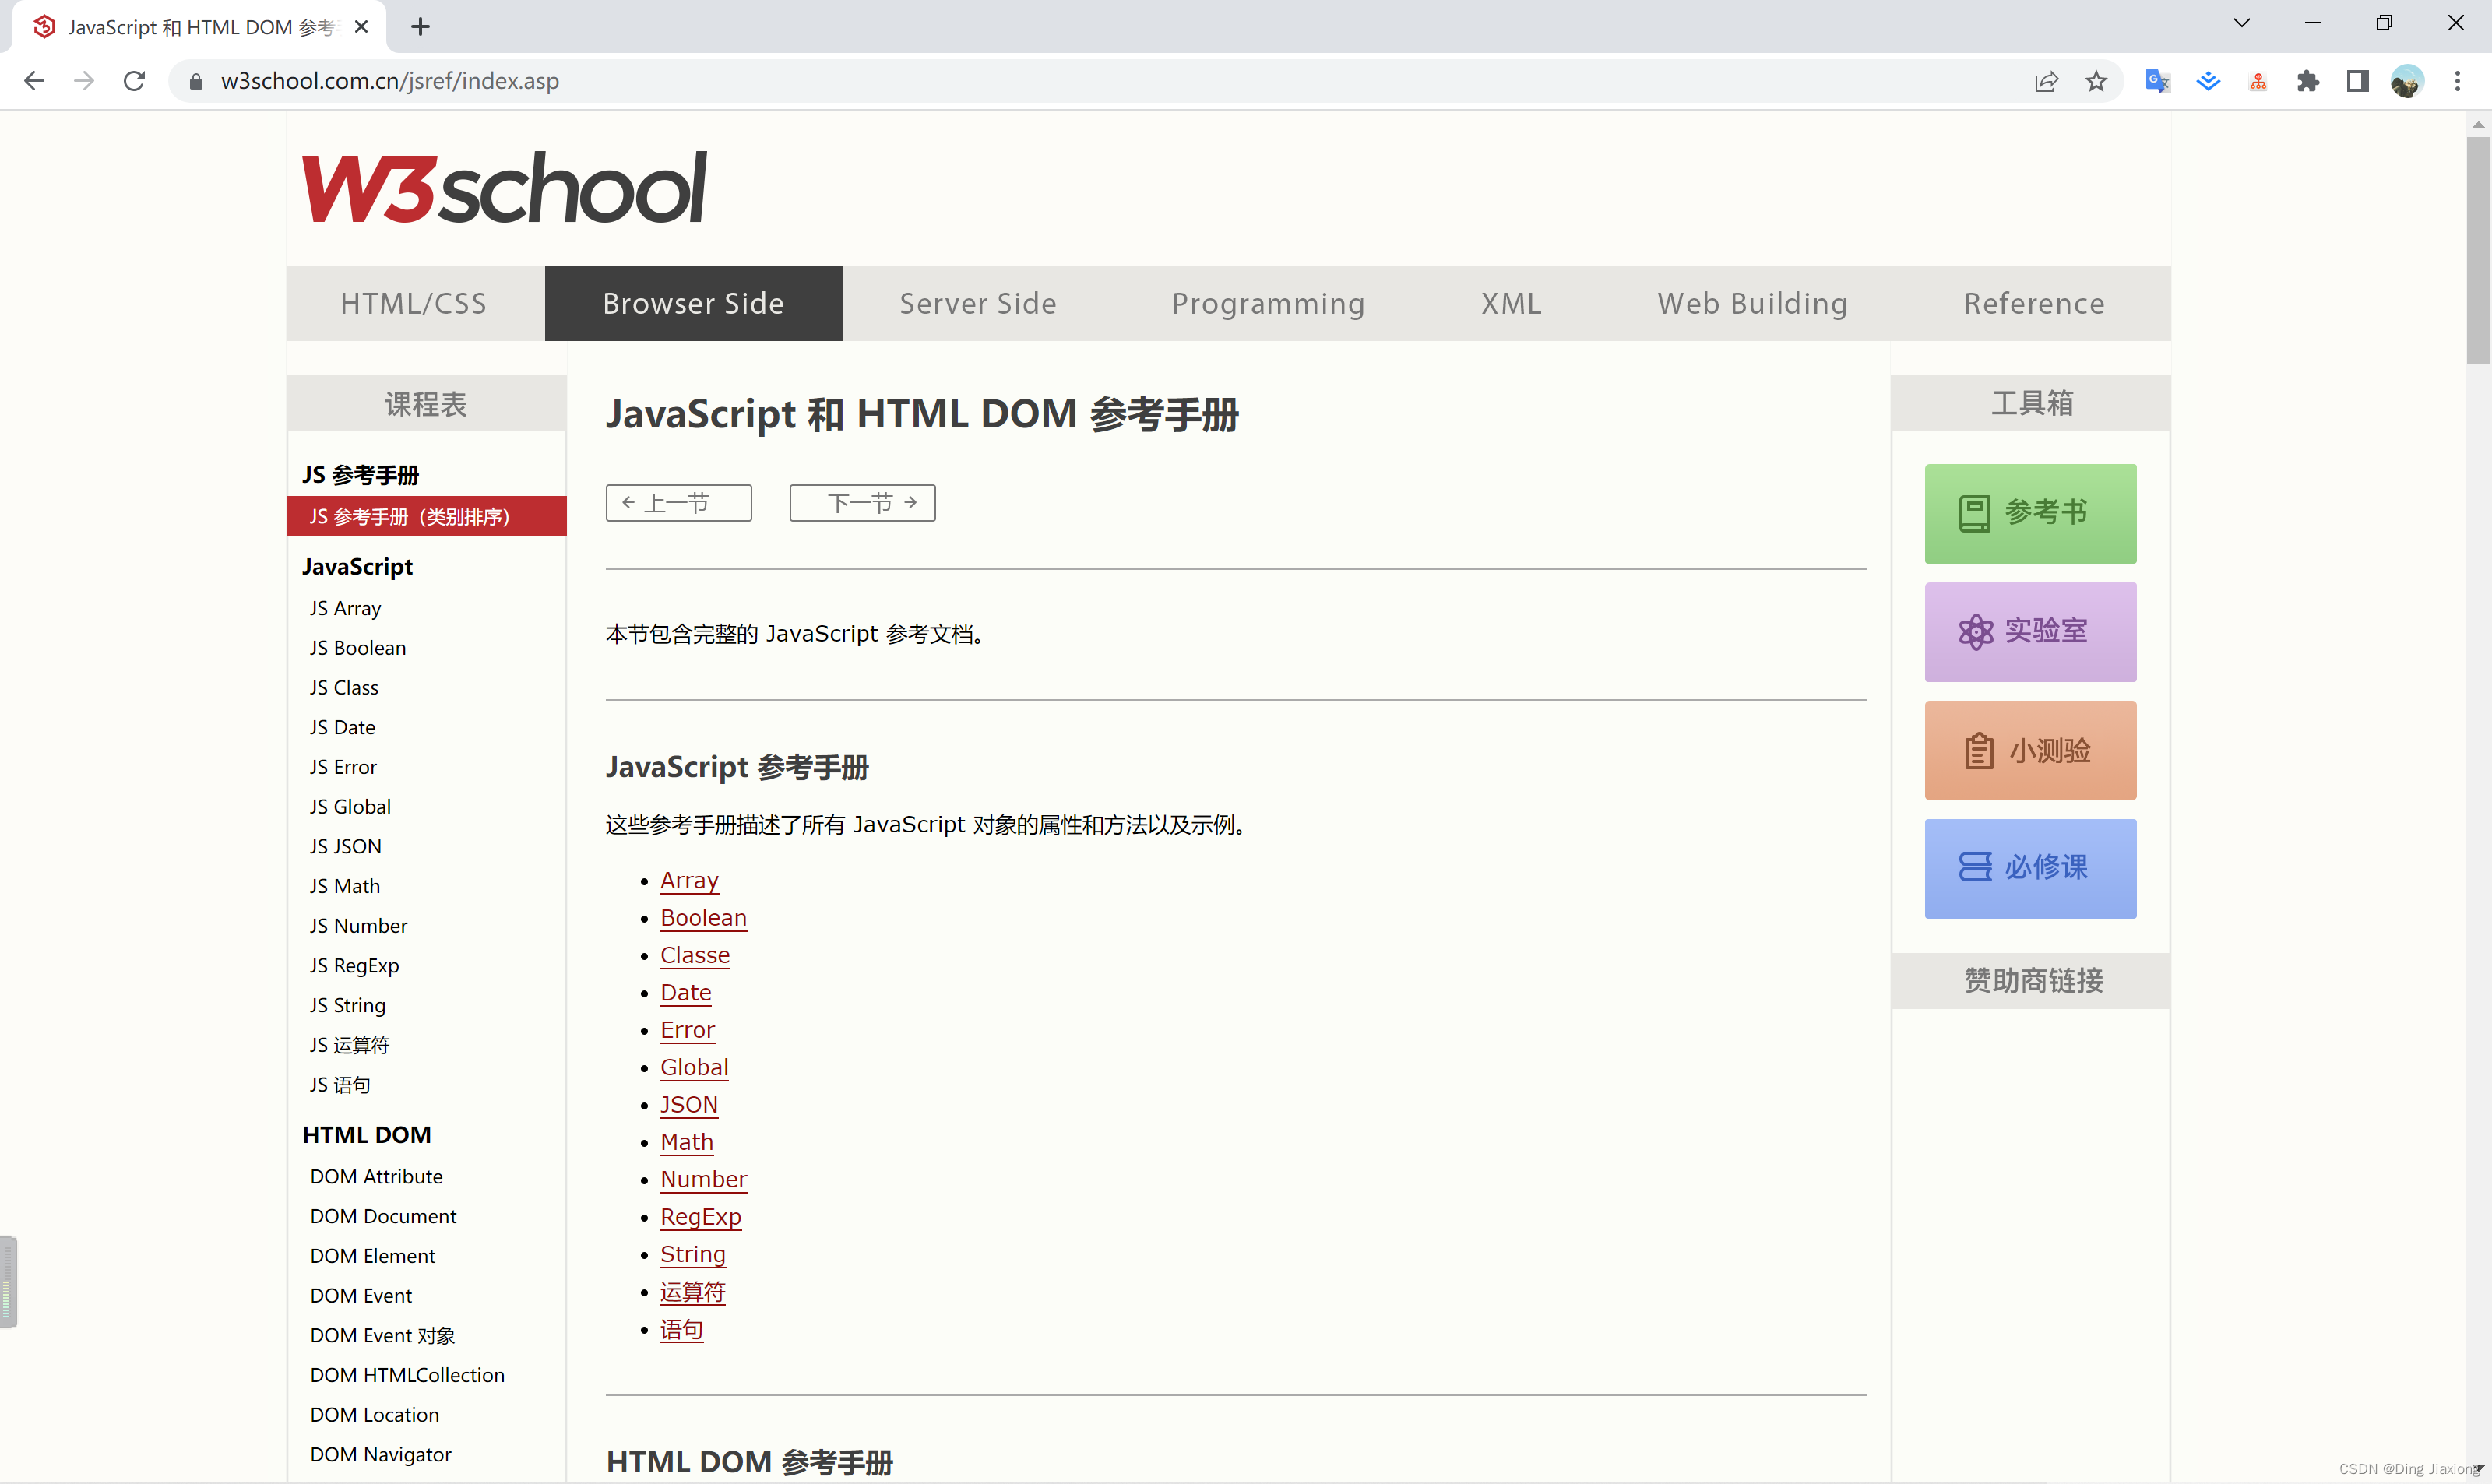Select JS Math in the sidebar
The height and width of the screenshot is (1484, 2492).
(x=344, y=886)
